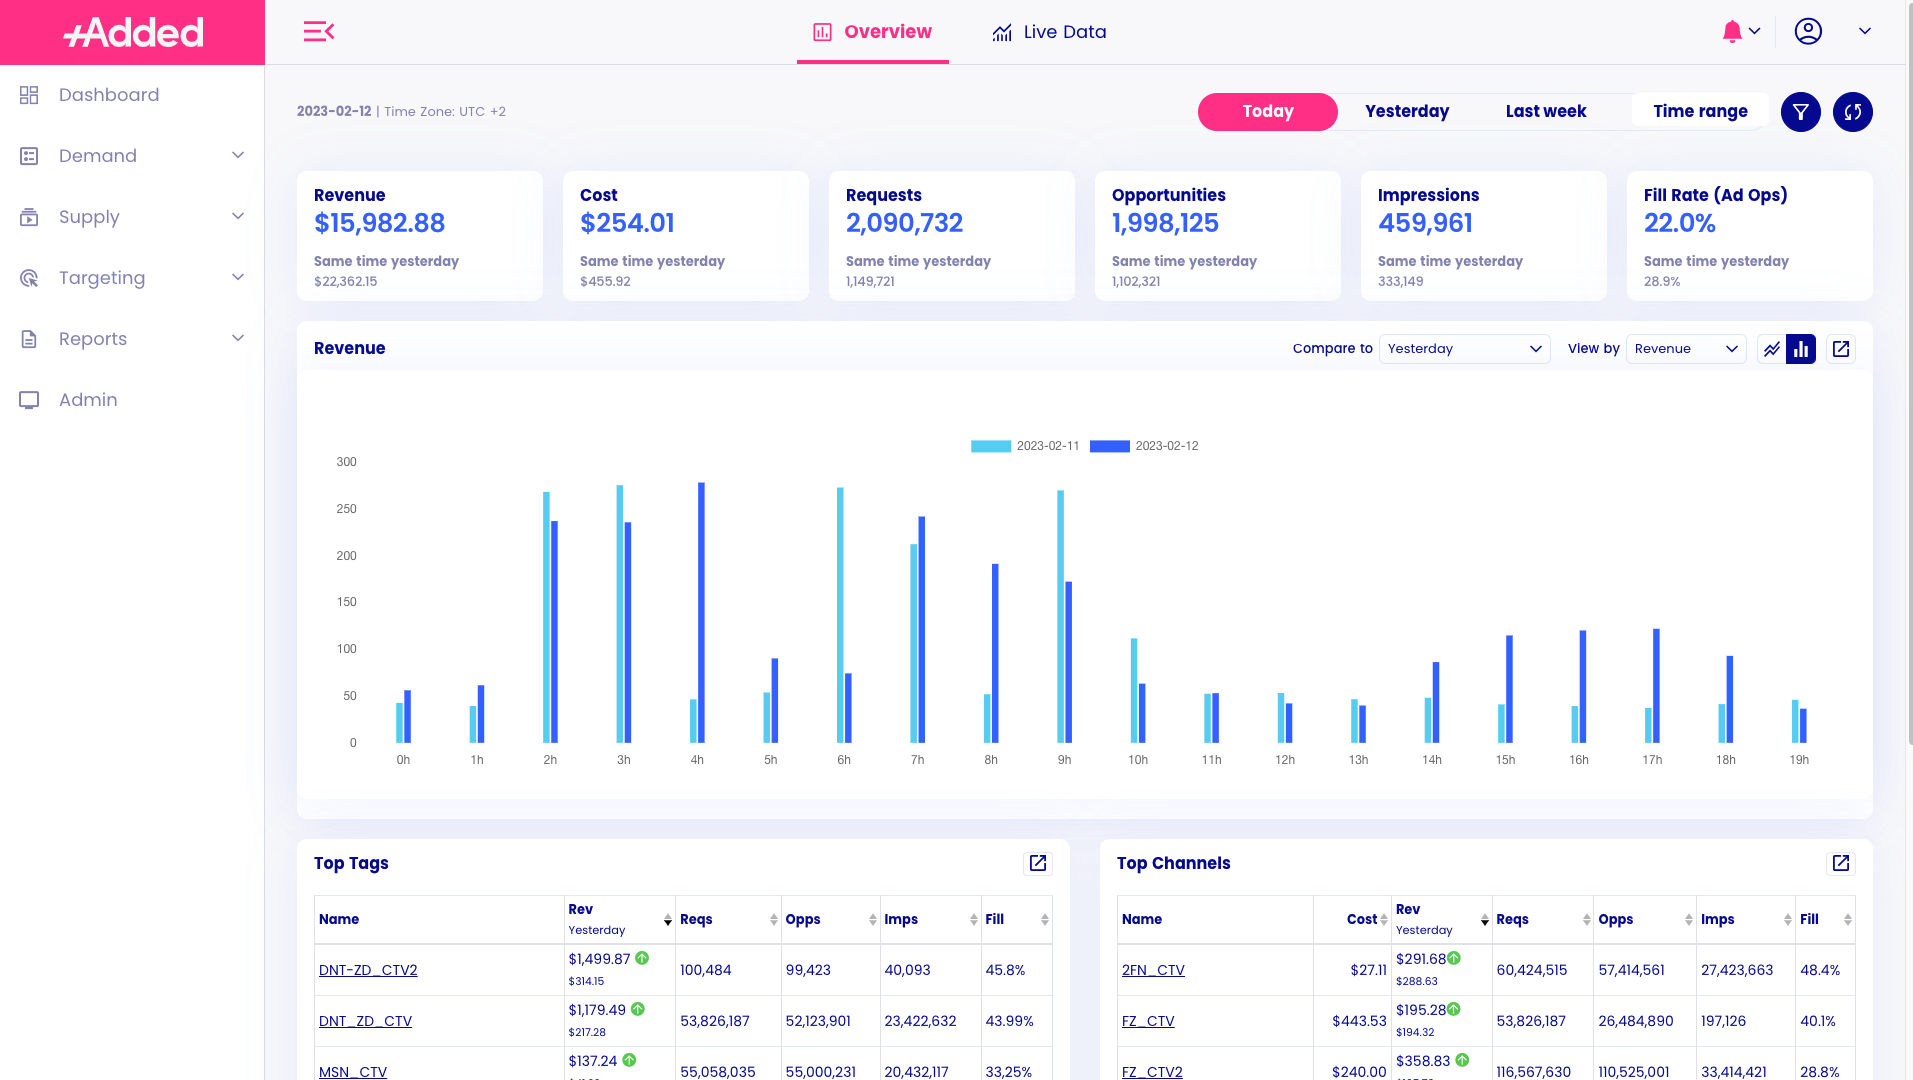Open the MSN_CTV tag link

tap(353, 1072)
